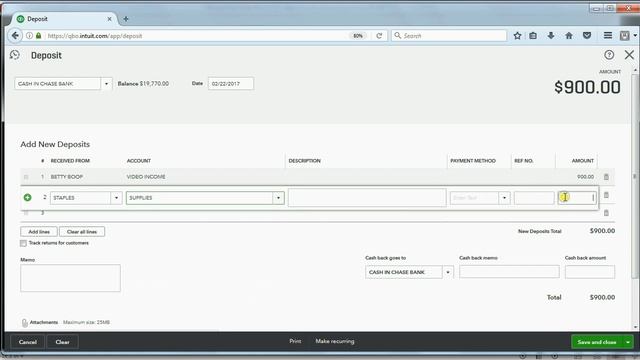Click green add icon on line 2

click(x=27, y=198)
